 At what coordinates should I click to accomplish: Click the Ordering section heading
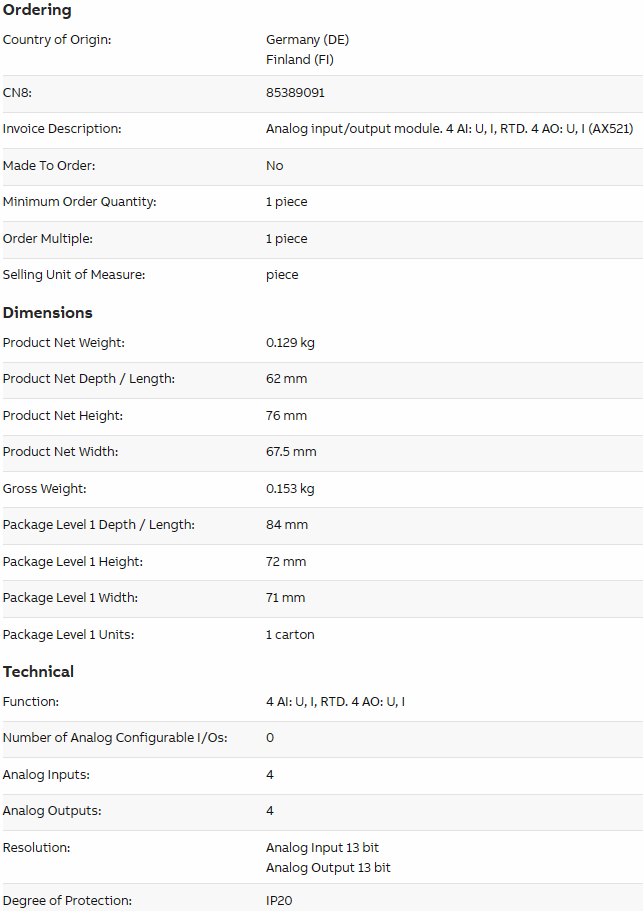(x=37, y=10)
